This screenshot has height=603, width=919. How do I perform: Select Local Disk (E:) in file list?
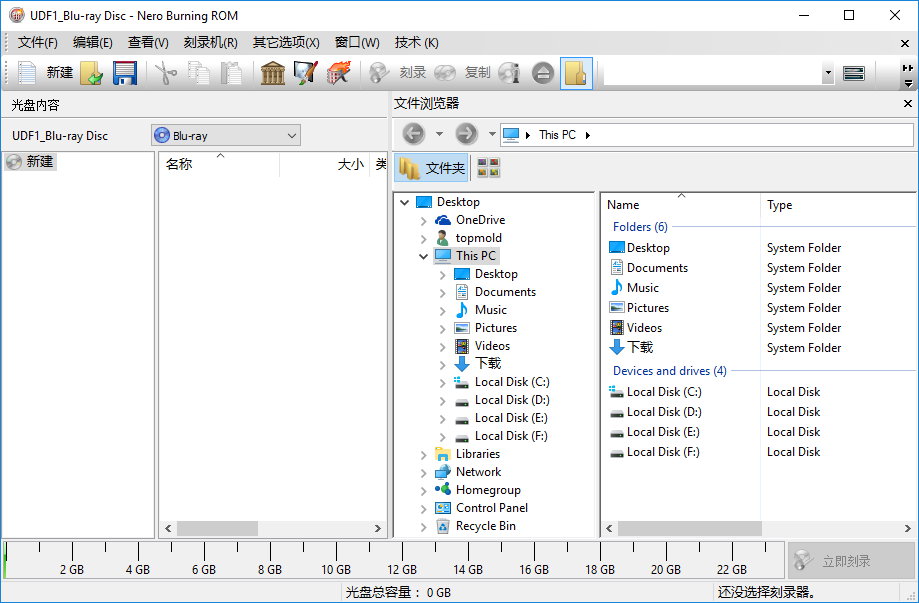[663, 432]
